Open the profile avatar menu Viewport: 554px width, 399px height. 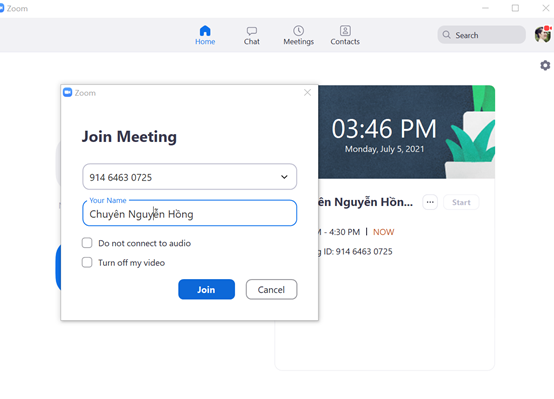click(x=543, y=34)
